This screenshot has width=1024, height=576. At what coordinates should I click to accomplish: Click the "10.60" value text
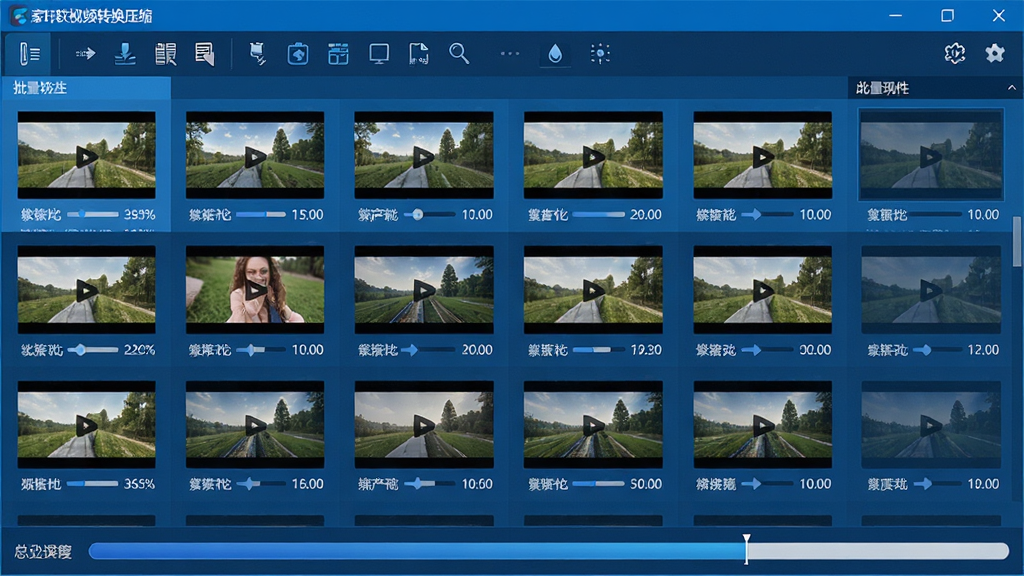click(x=477, y=484)
